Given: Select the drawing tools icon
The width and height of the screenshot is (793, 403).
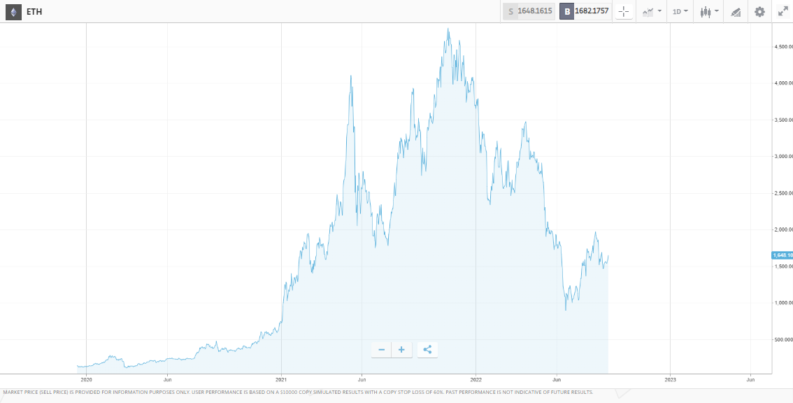Looking at the screenshot, I should (735, 12).
